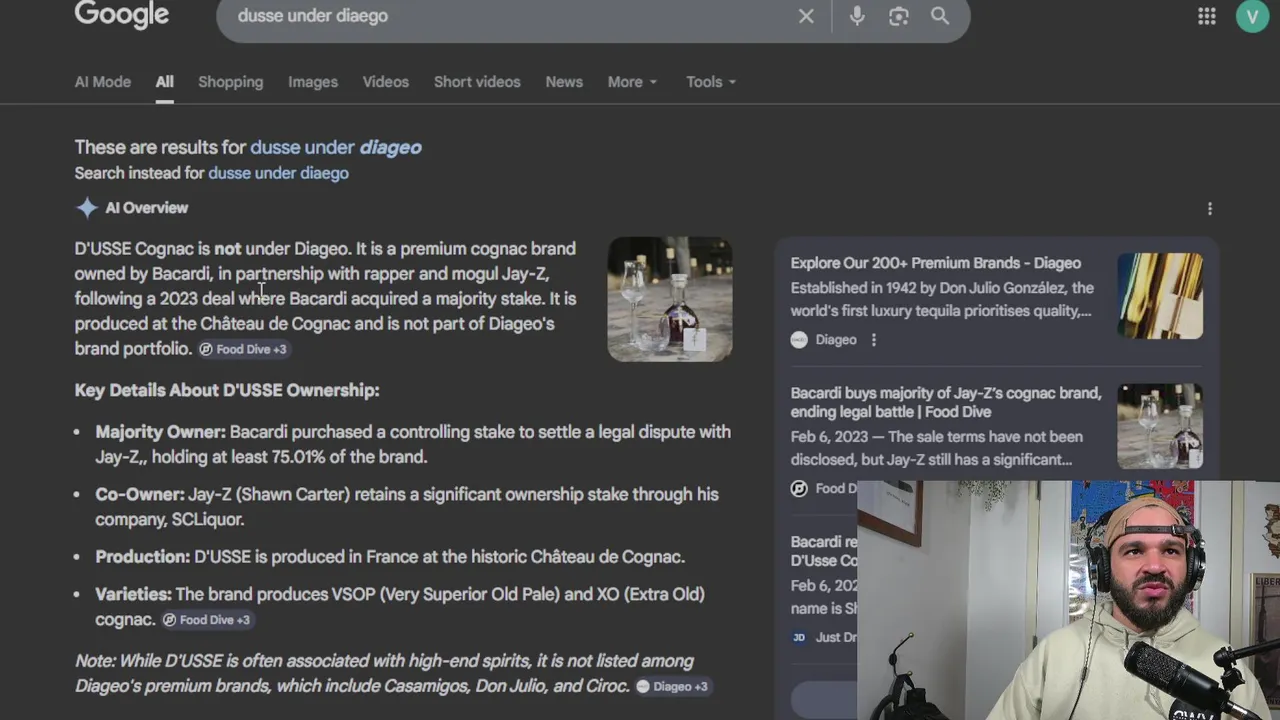Open the Diageo +3 source chip
1280x720 pixels.
(672, 687)
